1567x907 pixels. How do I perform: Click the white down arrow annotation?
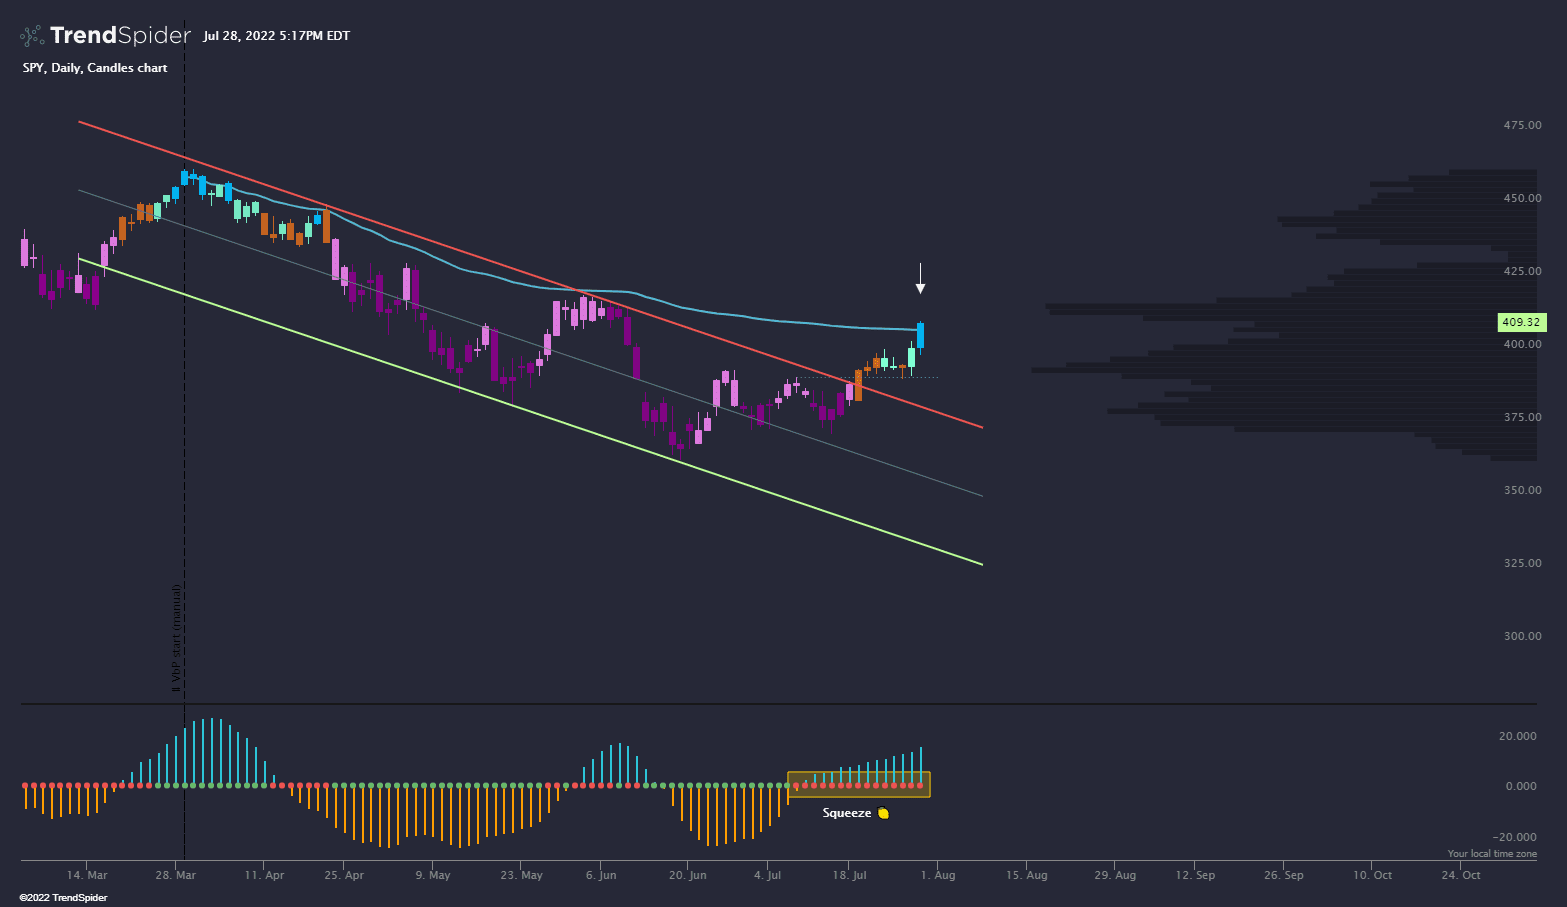tap(920, 279)
